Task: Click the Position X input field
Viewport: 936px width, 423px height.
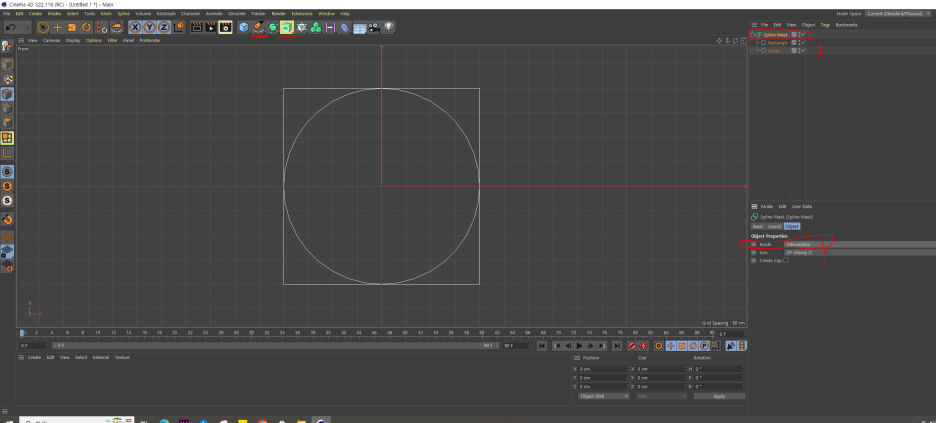Action: tap(604, 369)
